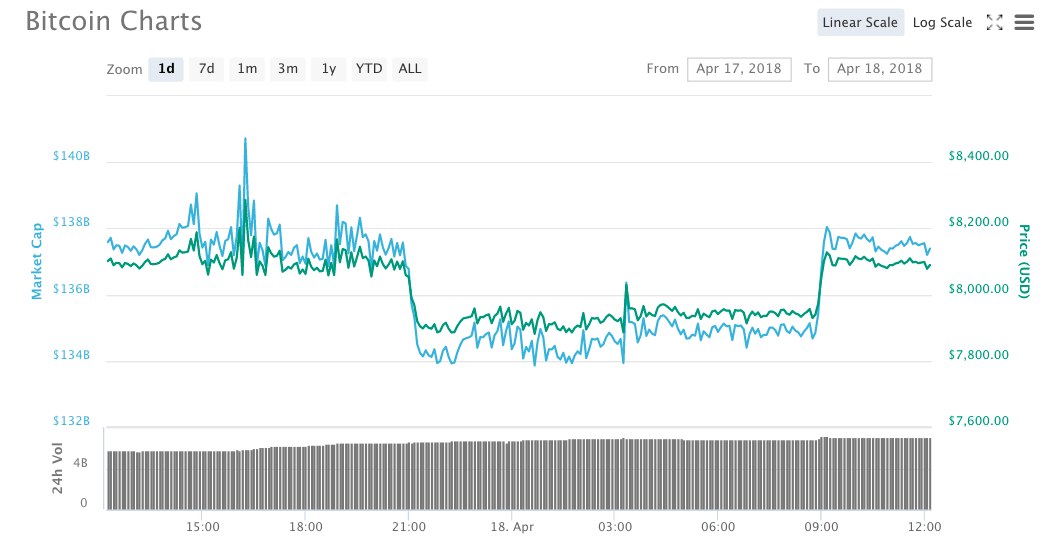This screenshot has height=550, width=1056.
Task: Set zoom to 1m
Action: pos(247,69)
